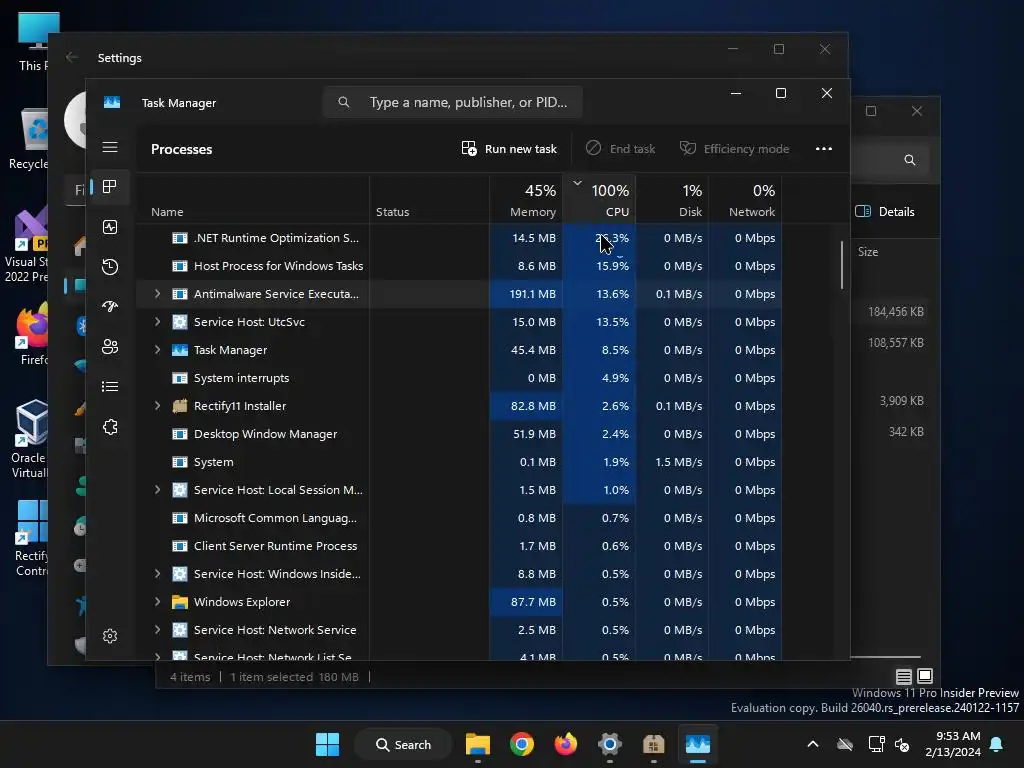This screenshot has height=768, width=1024.
Task: Open the Rectify11 installer icon on taskbar
Action: pyautogui.click(x=654, y=744)
